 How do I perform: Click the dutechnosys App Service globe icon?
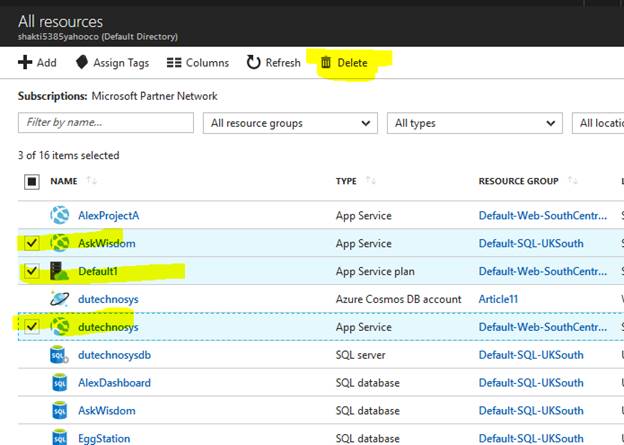tap(60, 327)
